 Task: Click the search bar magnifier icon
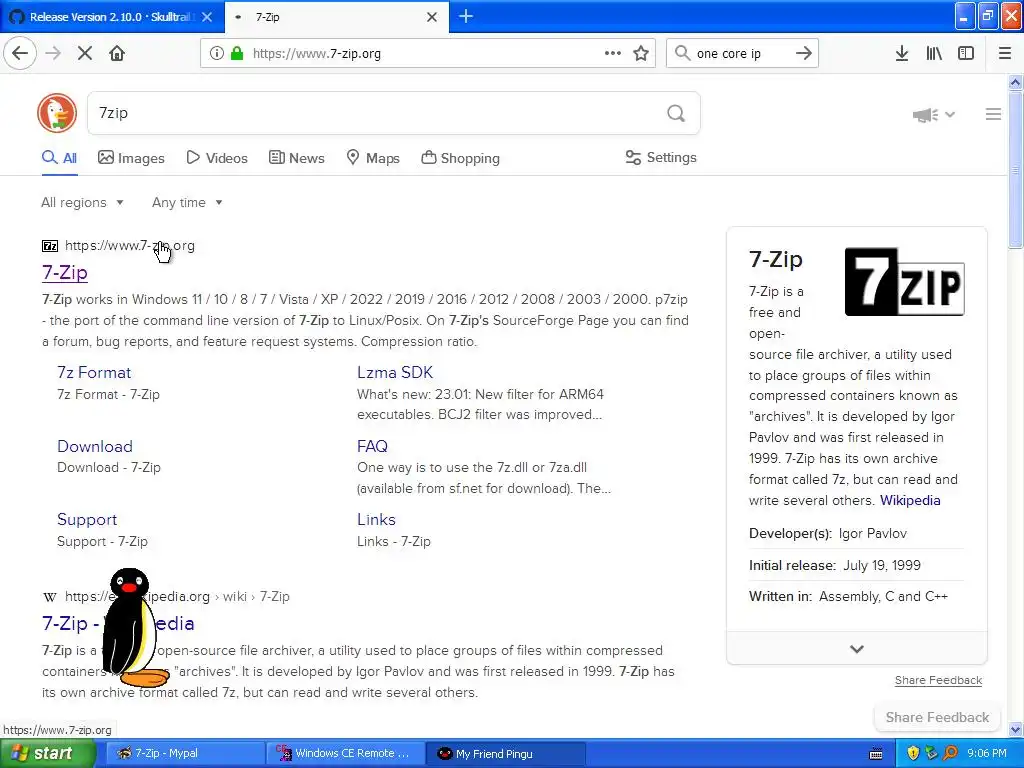click(682, 53)
